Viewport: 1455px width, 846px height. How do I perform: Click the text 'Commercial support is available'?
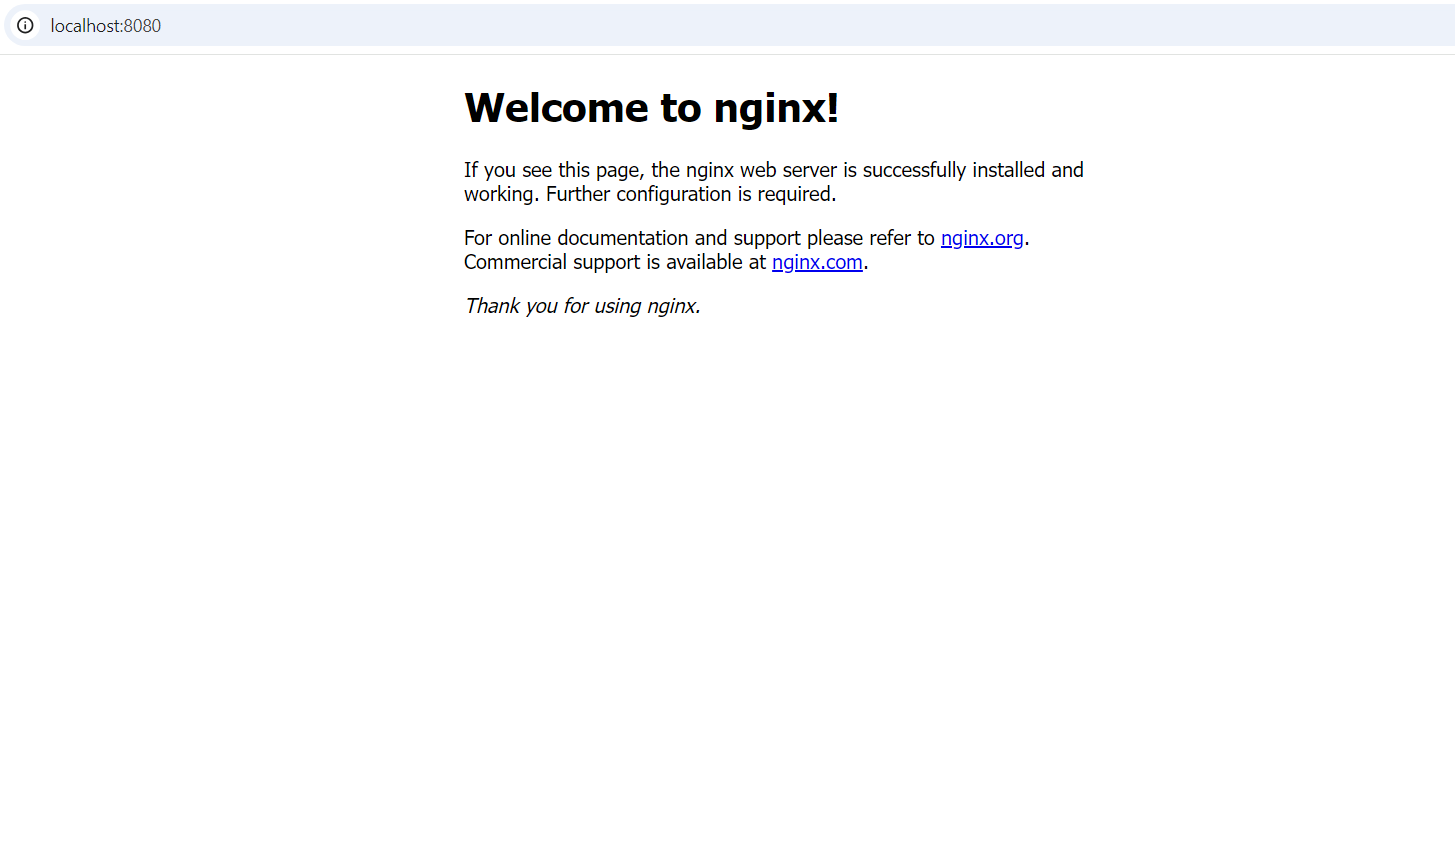615,262
